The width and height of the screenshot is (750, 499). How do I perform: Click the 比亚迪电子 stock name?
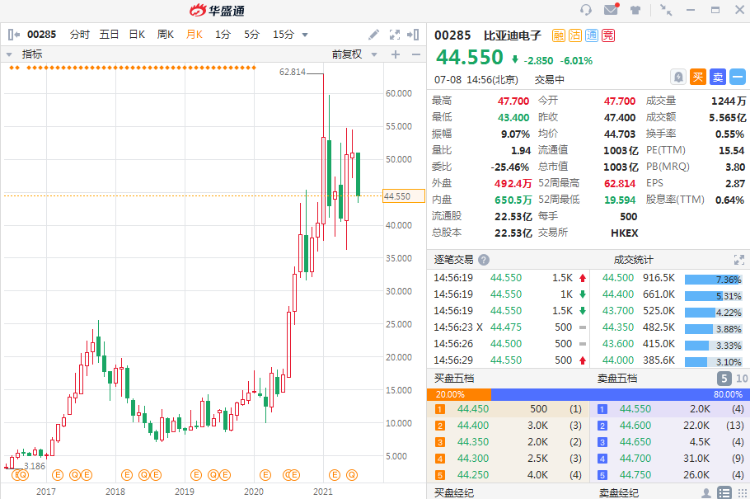512,35
